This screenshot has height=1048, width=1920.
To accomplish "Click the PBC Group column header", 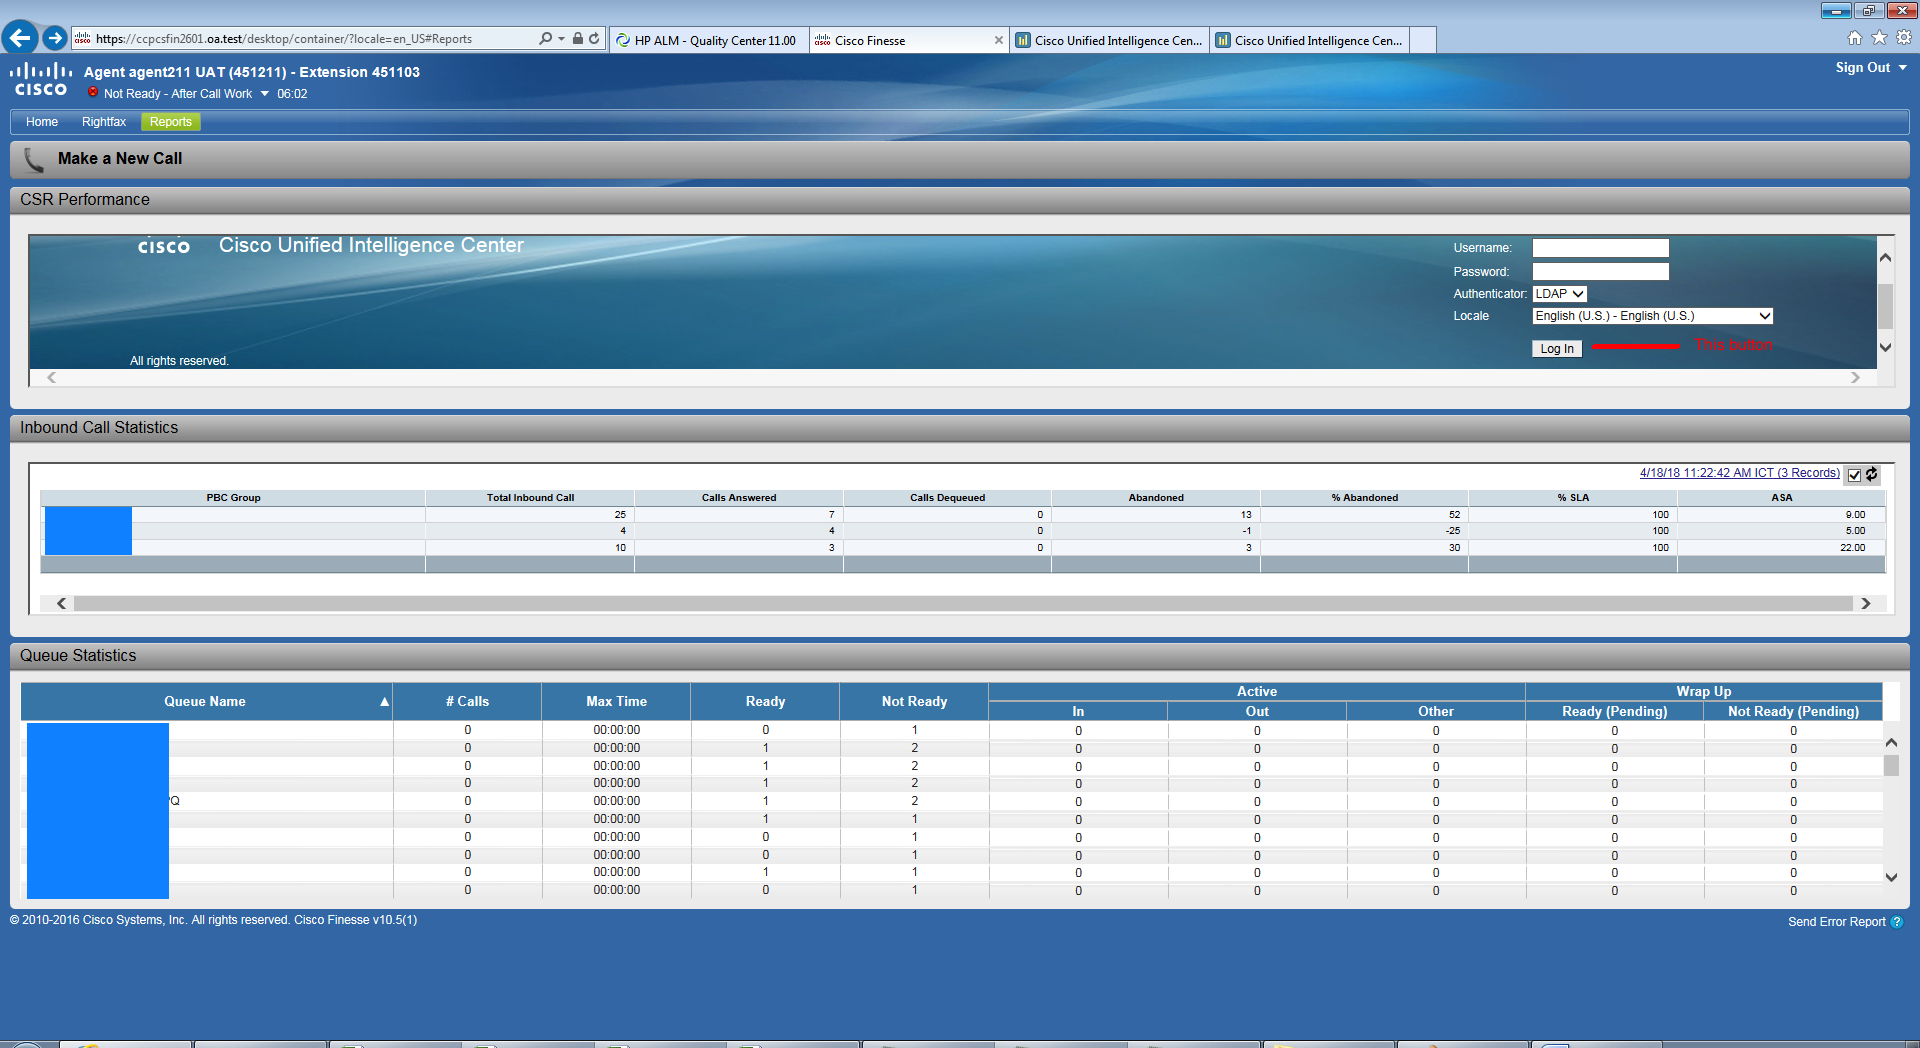I will point(233,498).
